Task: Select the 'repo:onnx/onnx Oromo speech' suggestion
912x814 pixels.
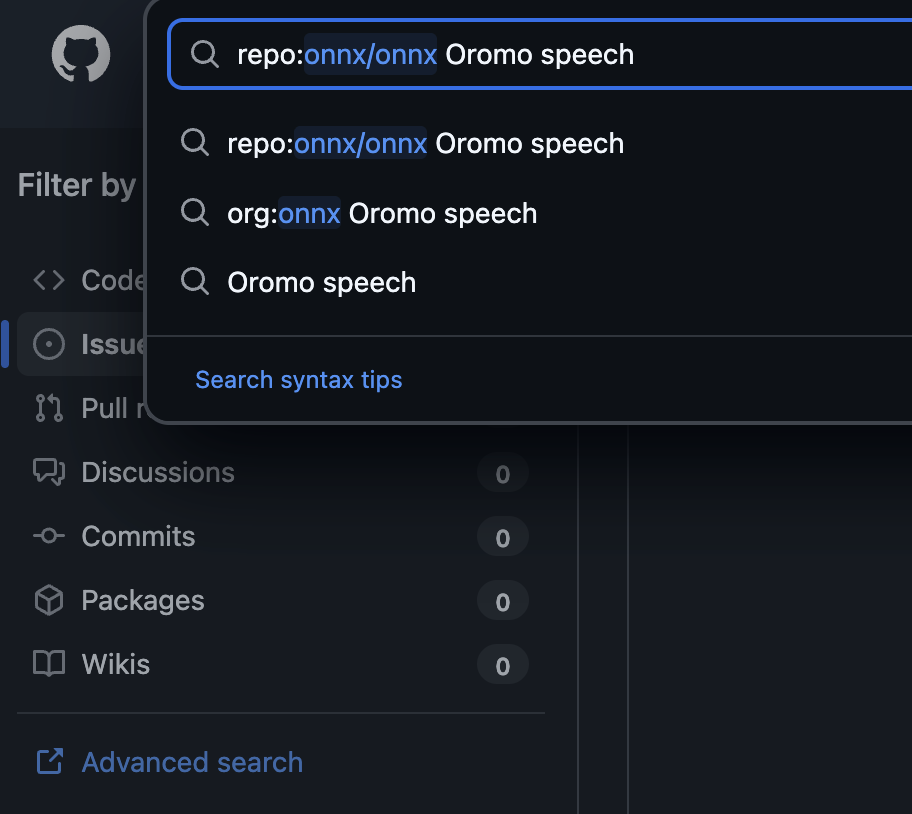Action: 425,144
